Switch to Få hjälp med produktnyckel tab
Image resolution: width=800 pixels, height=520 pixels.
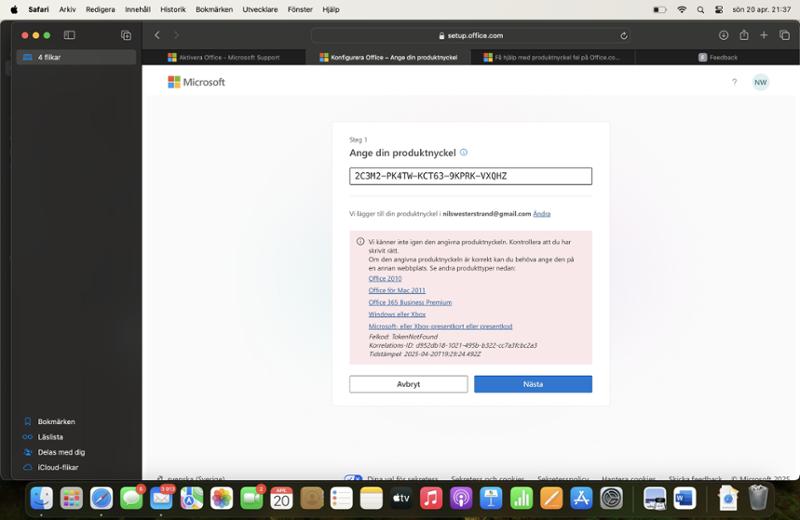pyautogui.click(x=553, y=57)
